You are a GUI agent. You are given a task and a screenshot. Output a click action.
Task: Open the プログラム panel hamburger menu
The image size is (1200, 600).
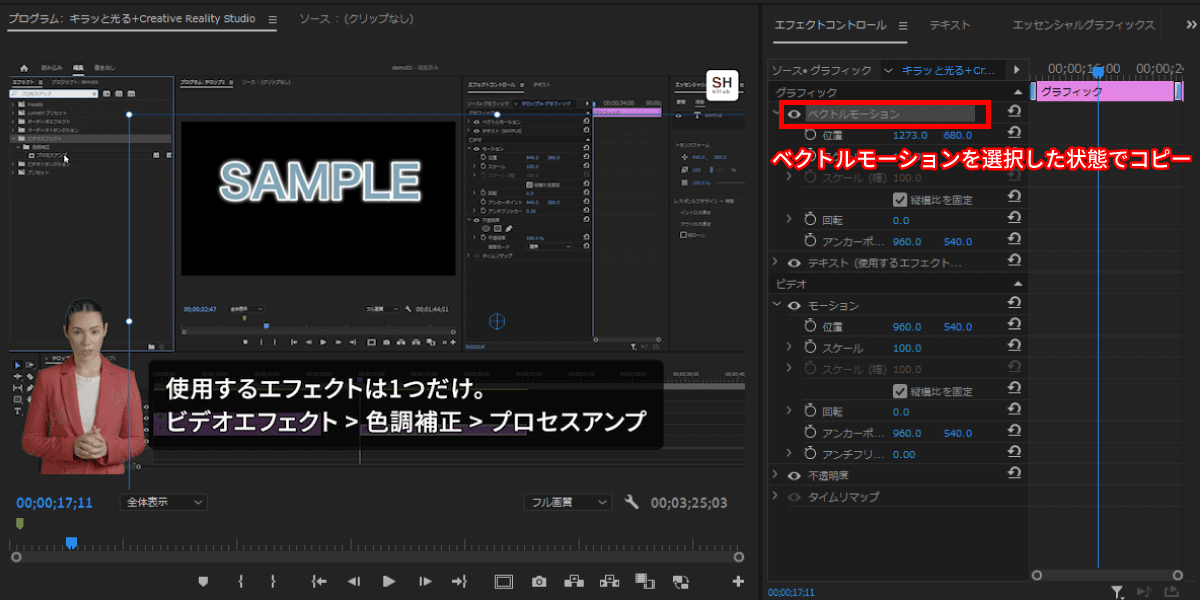click(x=272, y=19)
